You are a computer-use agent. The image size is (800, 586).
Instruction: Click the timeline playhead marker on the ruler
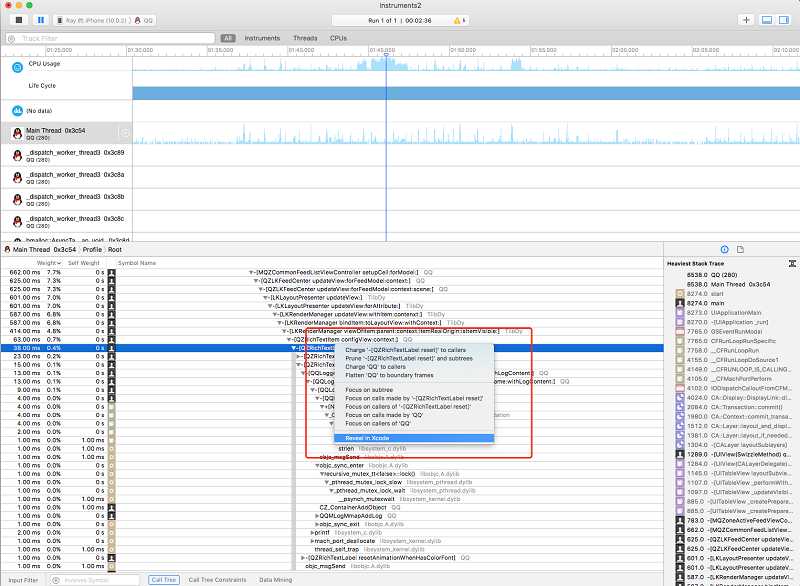coord(386,54)
